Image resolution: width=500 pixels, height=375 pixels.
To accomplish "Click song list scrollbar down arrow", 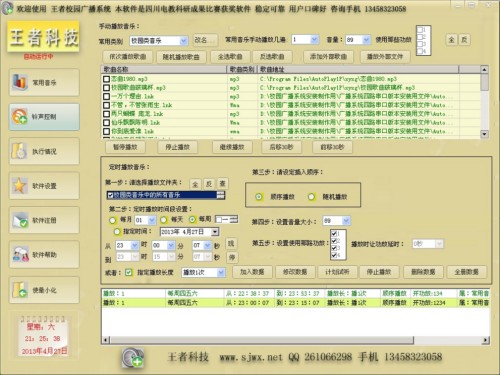I will (484, 134).
